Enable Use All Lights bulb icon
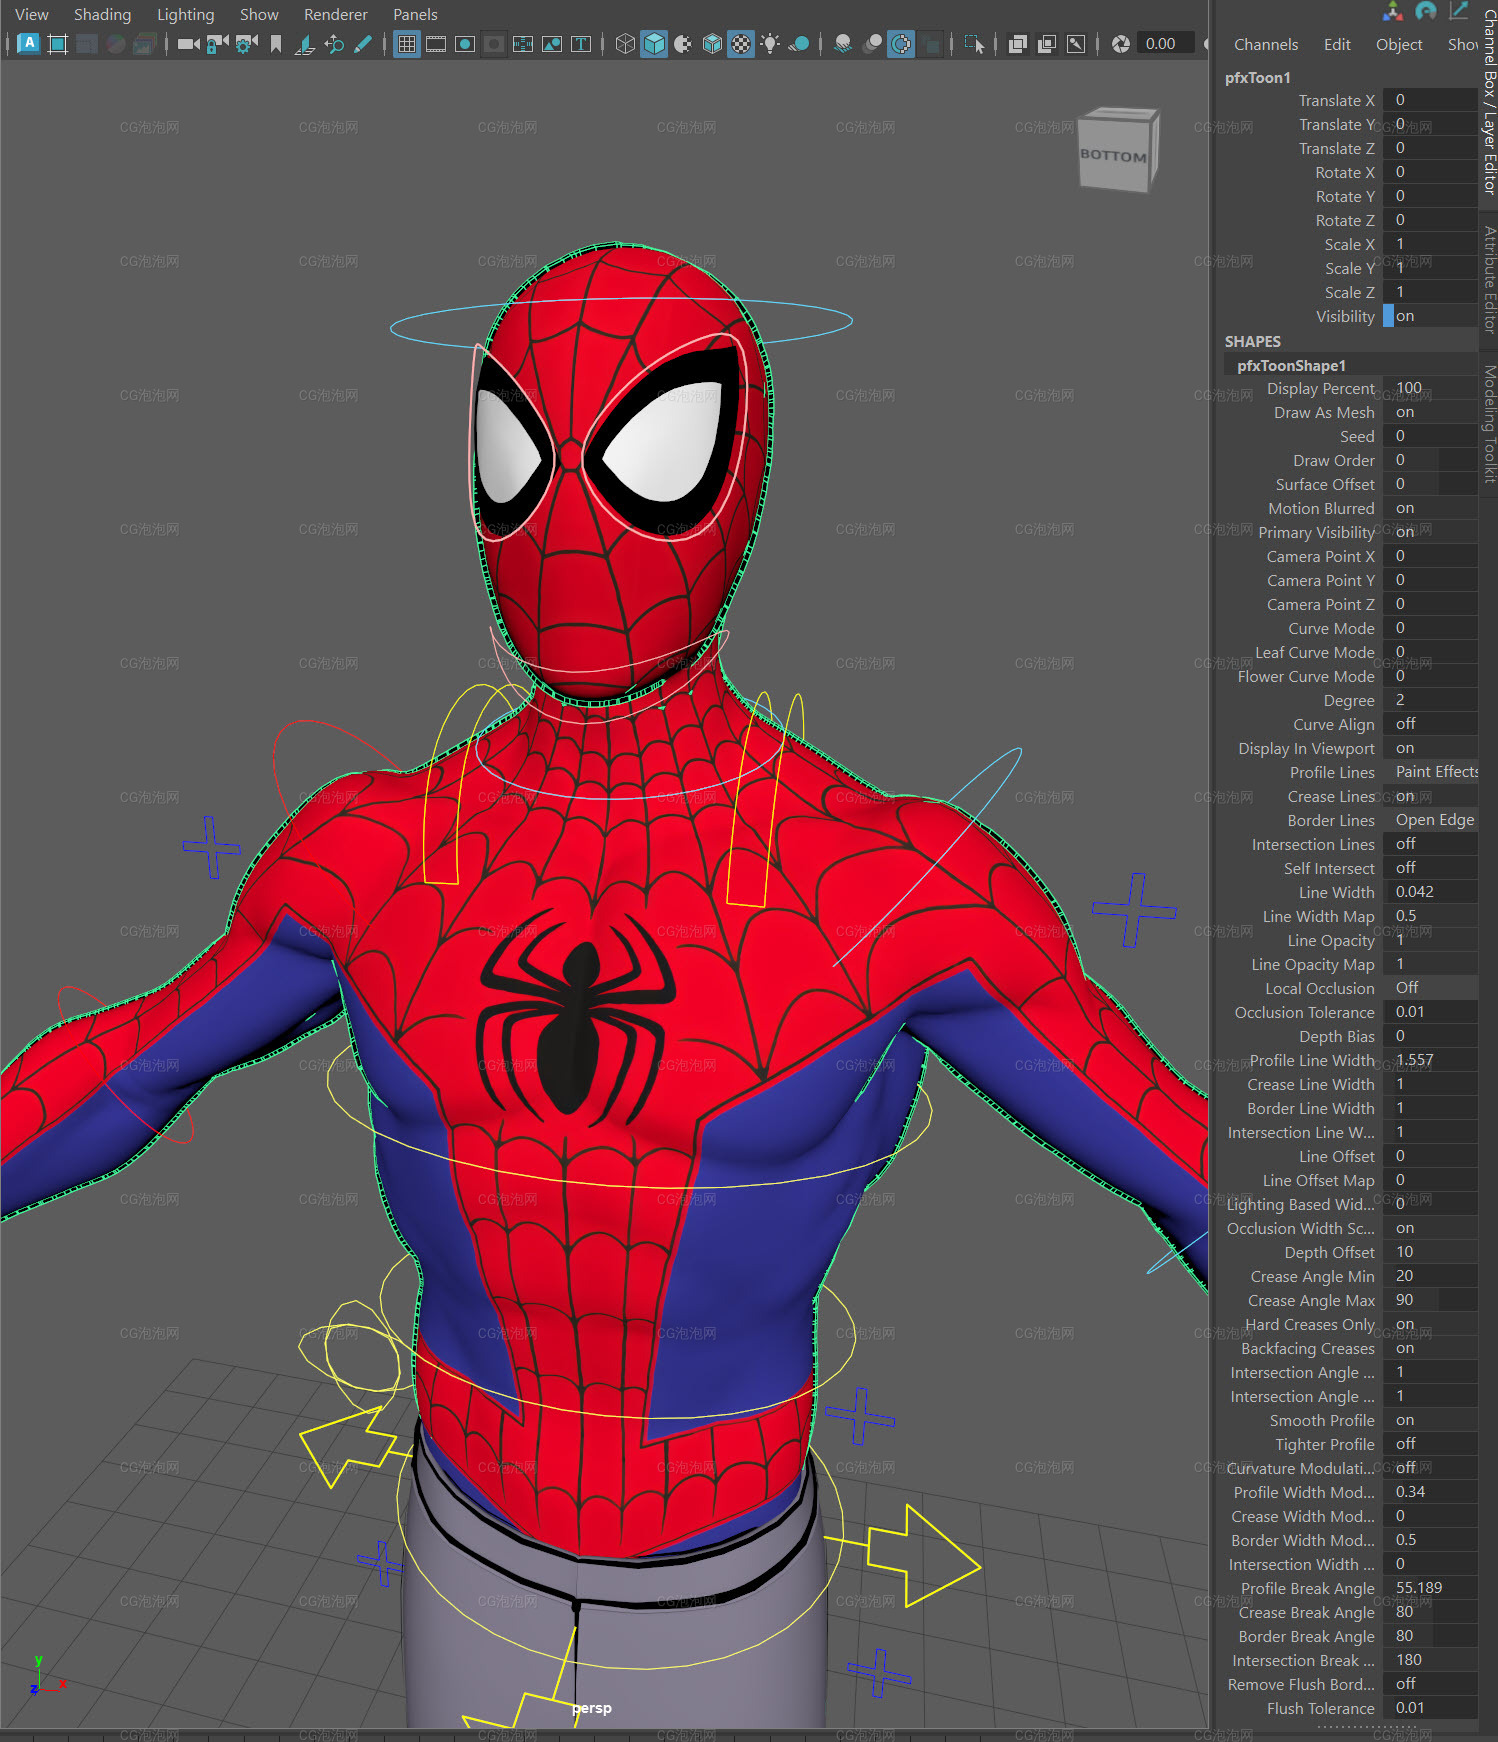1498x1742 pixels. click(x=770, y=44)
